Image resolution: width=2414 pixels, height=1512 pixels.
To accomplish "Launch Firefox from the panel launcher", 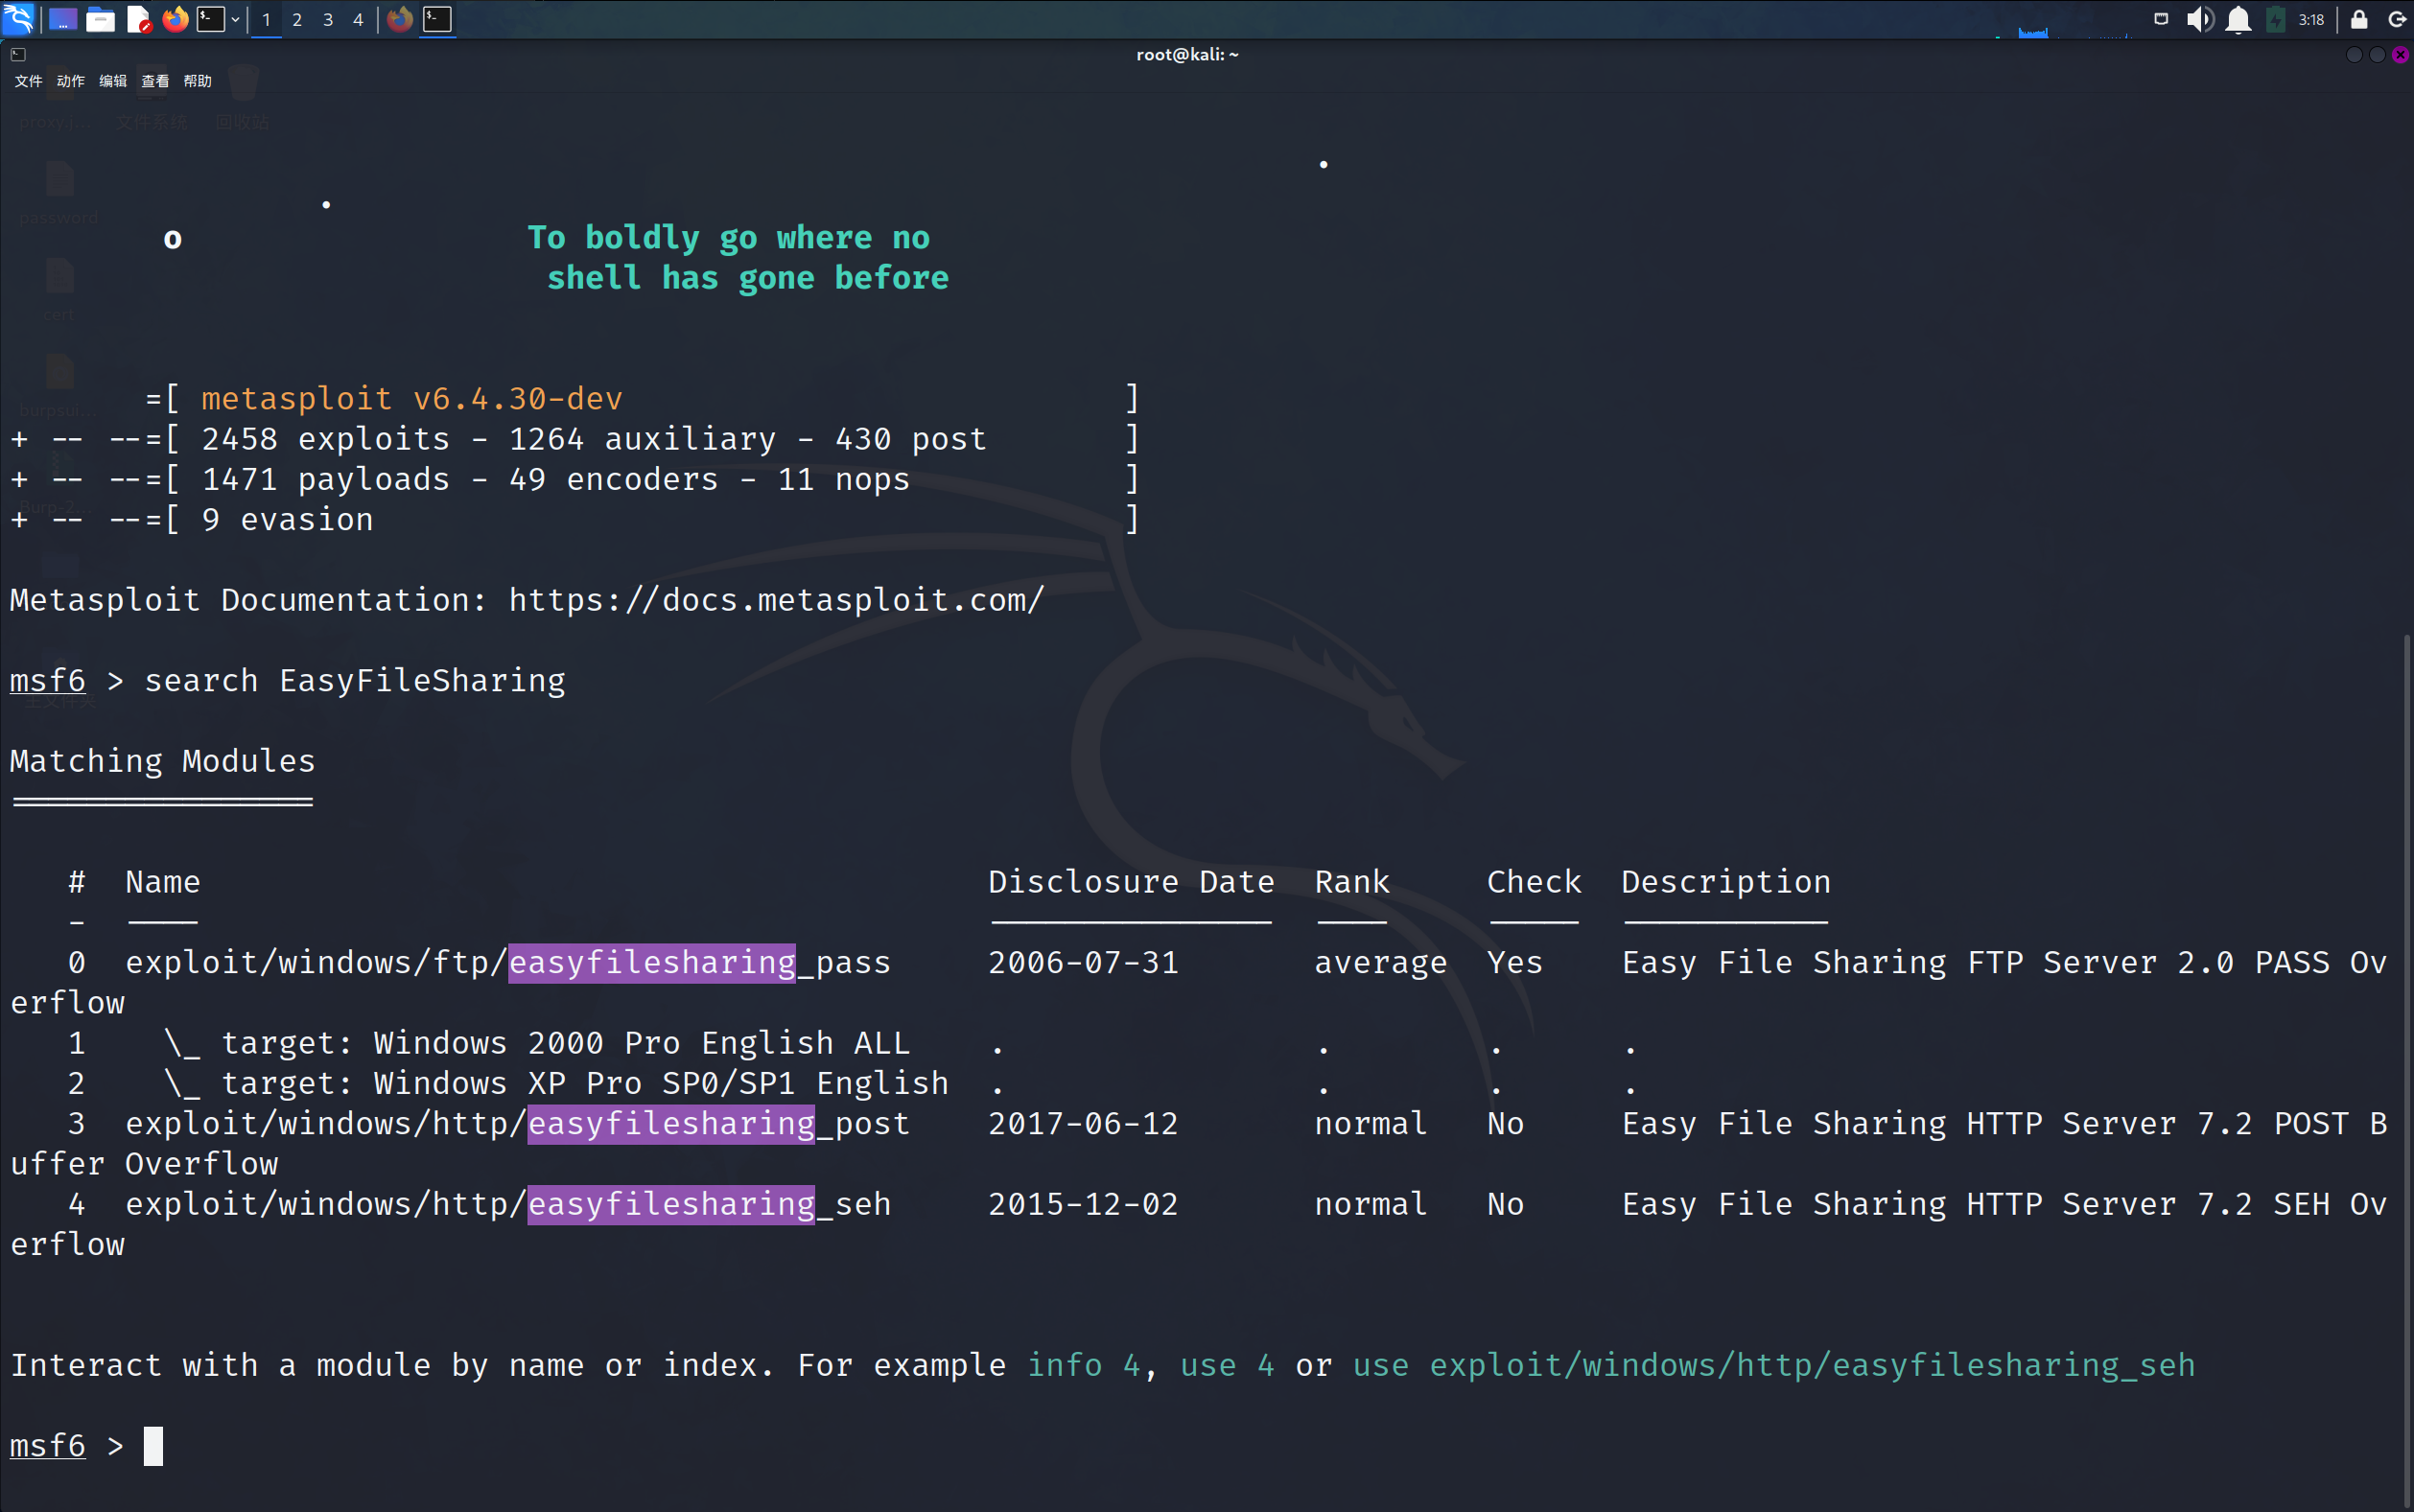I will (x=175, y=19).
